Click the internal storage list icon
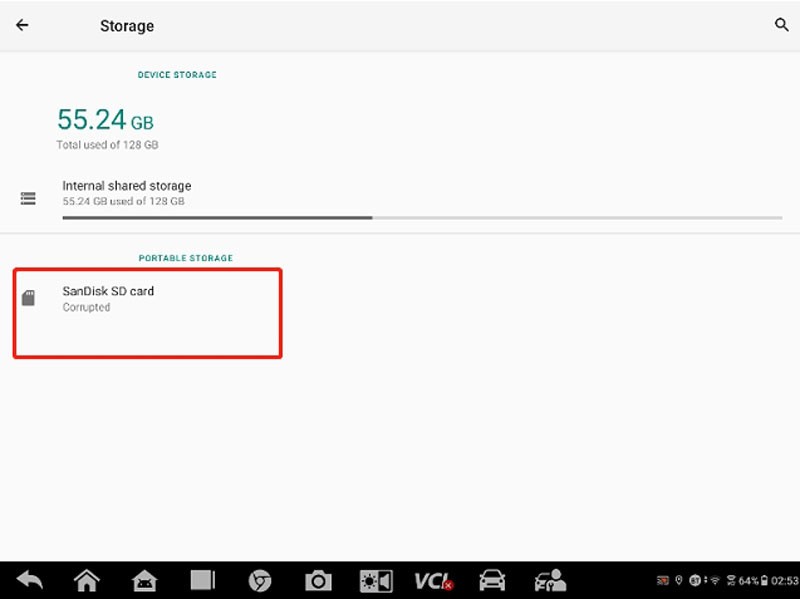This screenshot has height=599, width=800. pos(28,198)
